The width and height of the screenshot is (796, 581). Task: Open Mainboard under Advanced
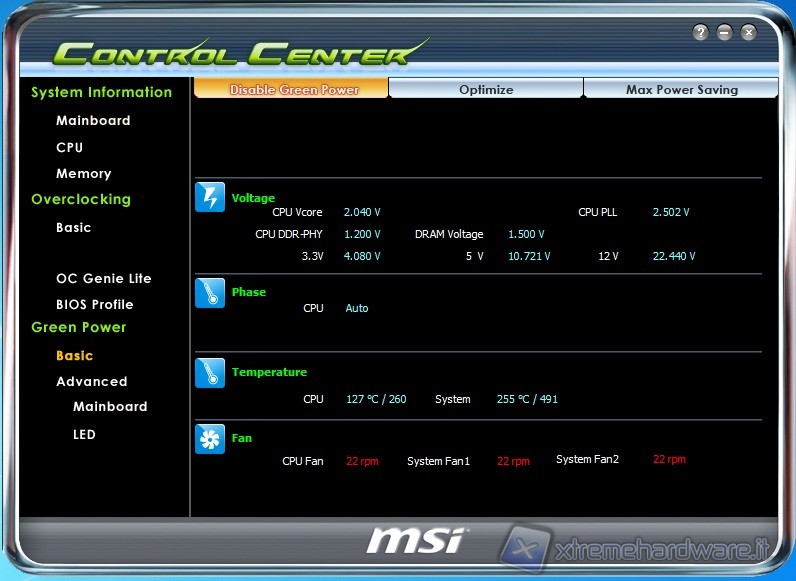pyautogui.click(x=110, y=406)
